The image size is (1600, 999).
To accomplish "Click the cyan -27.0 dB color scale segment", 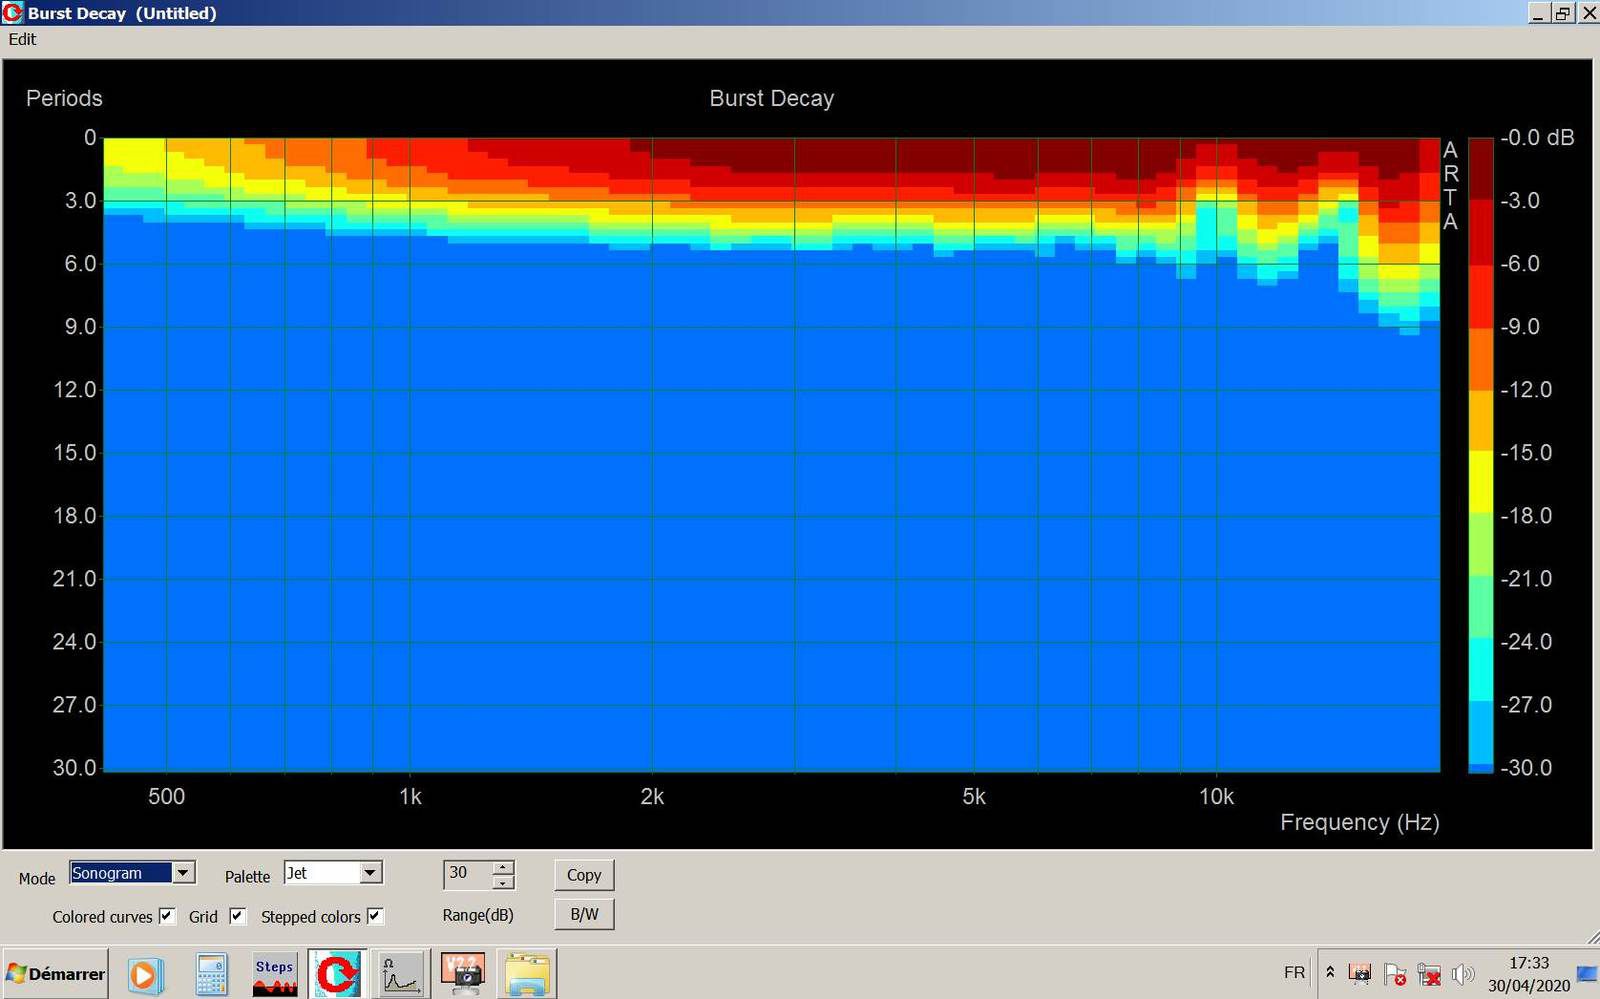I will tap(1480, 672).
